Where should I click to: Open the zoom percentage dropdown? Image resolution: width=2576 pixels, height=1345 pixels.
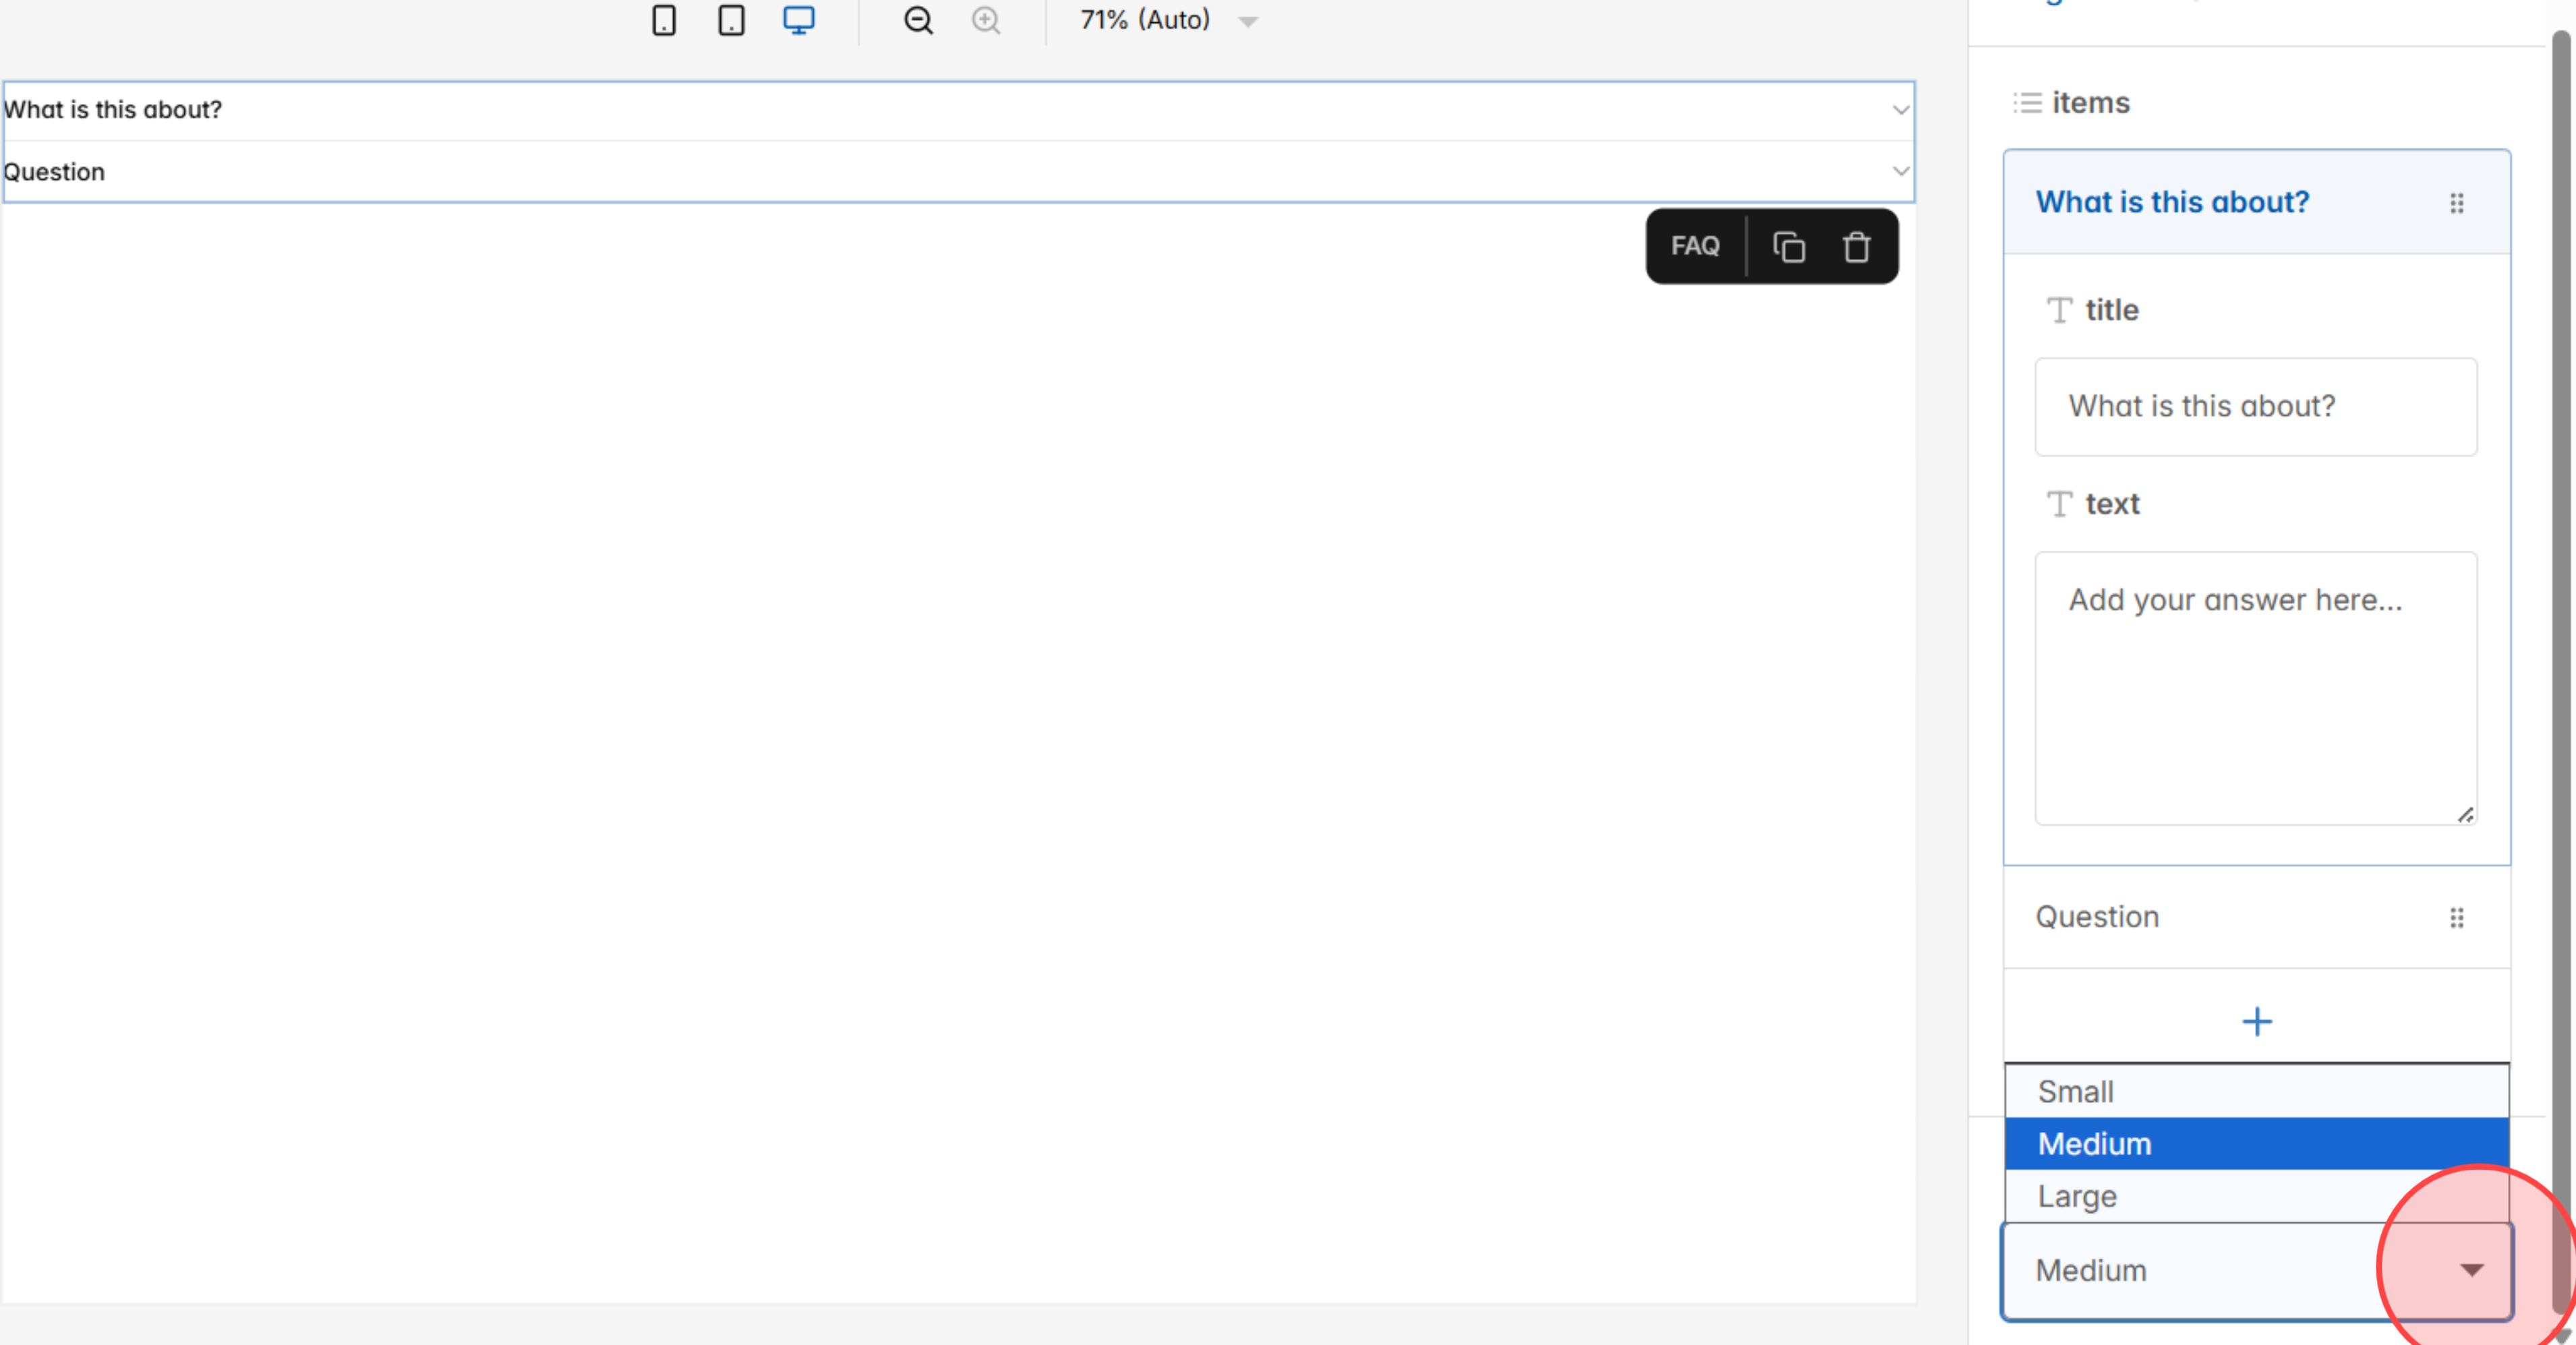1247,20
